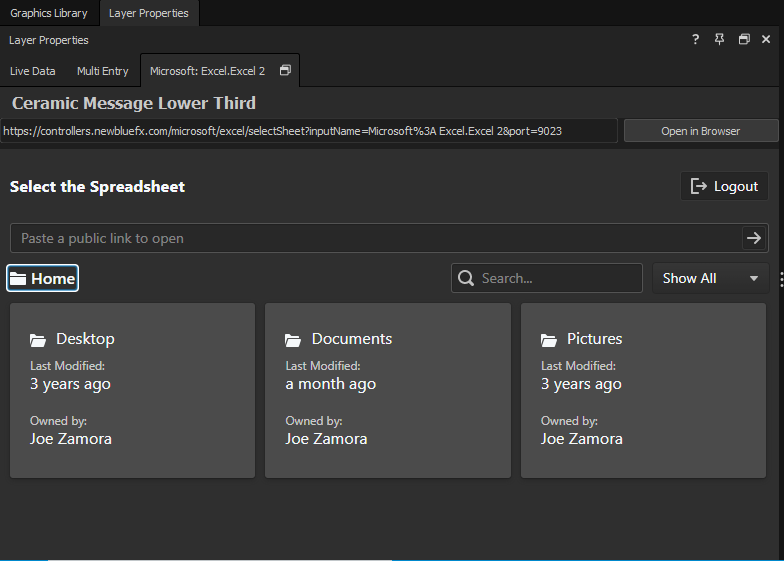Pop out the Microsoft: Excel.Excel 2 tab

coord(285,70)
